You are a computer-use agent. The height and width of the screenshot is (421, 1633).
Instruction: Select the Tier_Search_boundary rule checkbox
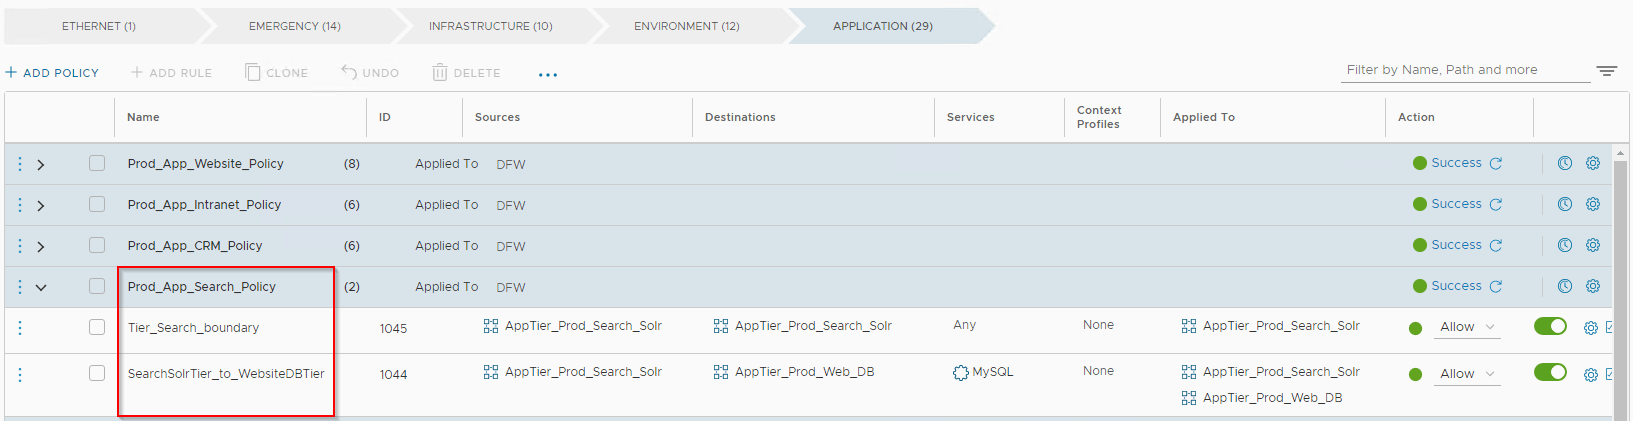[x=97, y=327]
